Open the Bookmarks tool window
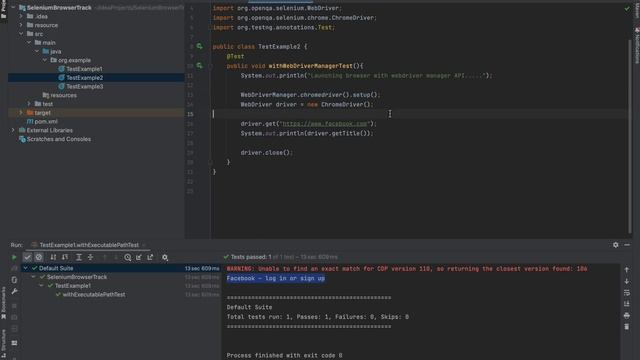Image resolution: width=640 pixels, height=360 pixels. point(4,303)
